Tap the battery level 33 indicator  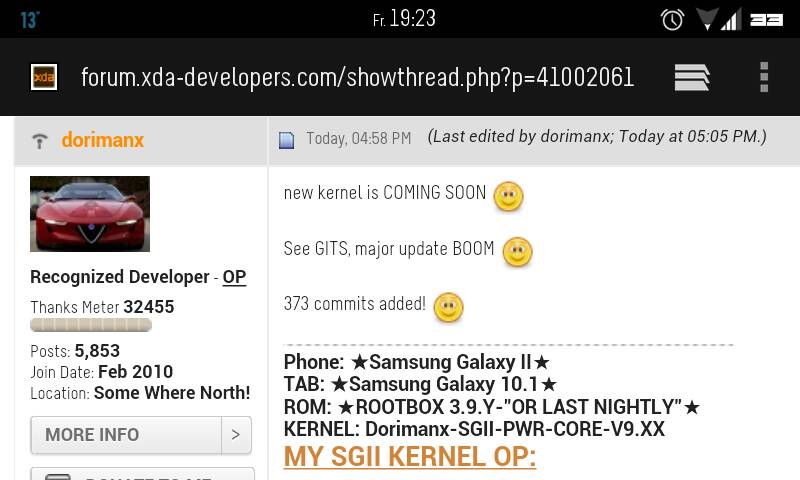coord(766,20)
